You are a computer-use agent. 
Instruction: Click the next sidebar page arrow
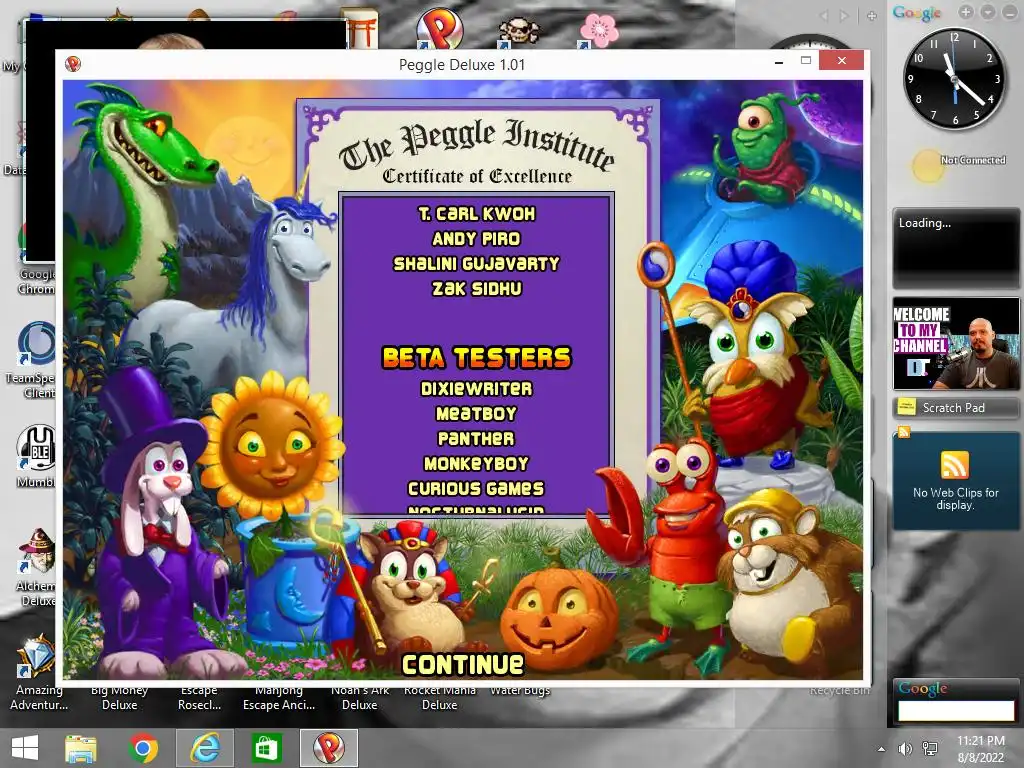point(844,15)
